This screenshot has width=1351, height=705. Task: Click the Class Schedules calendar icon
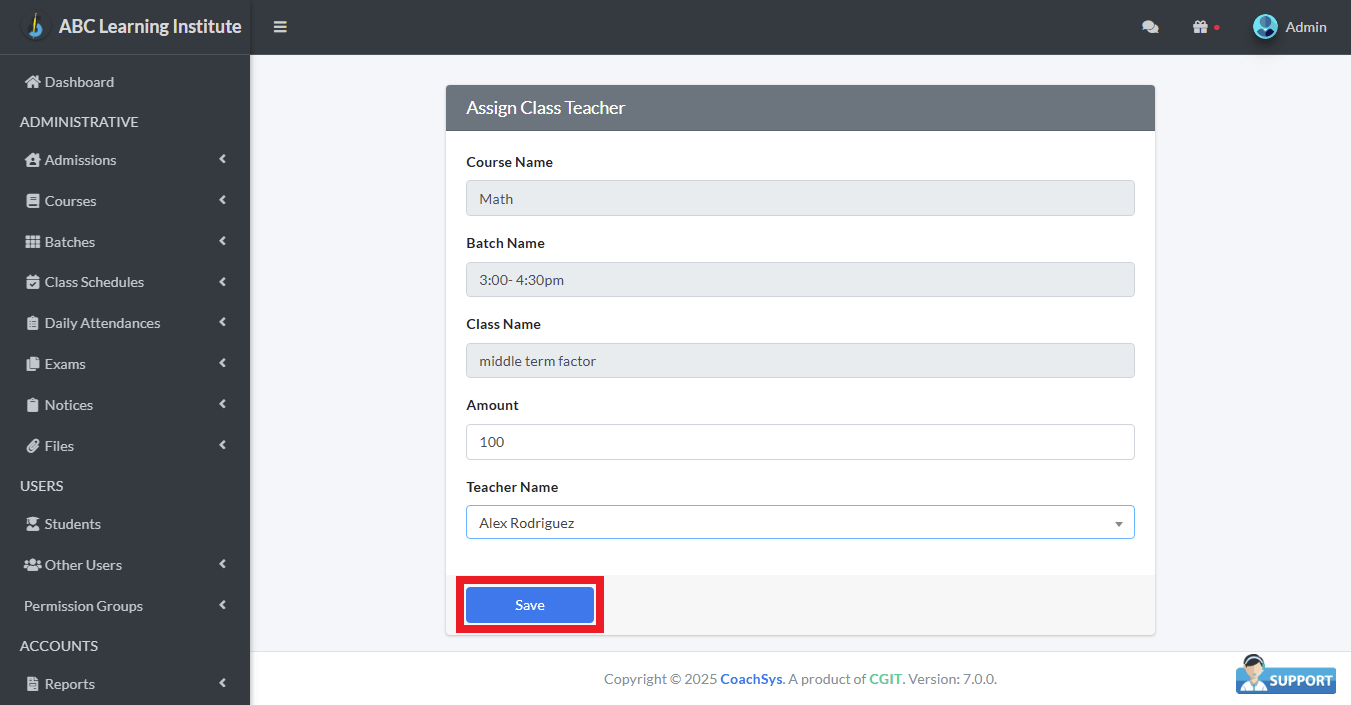(x=33, y=282)
